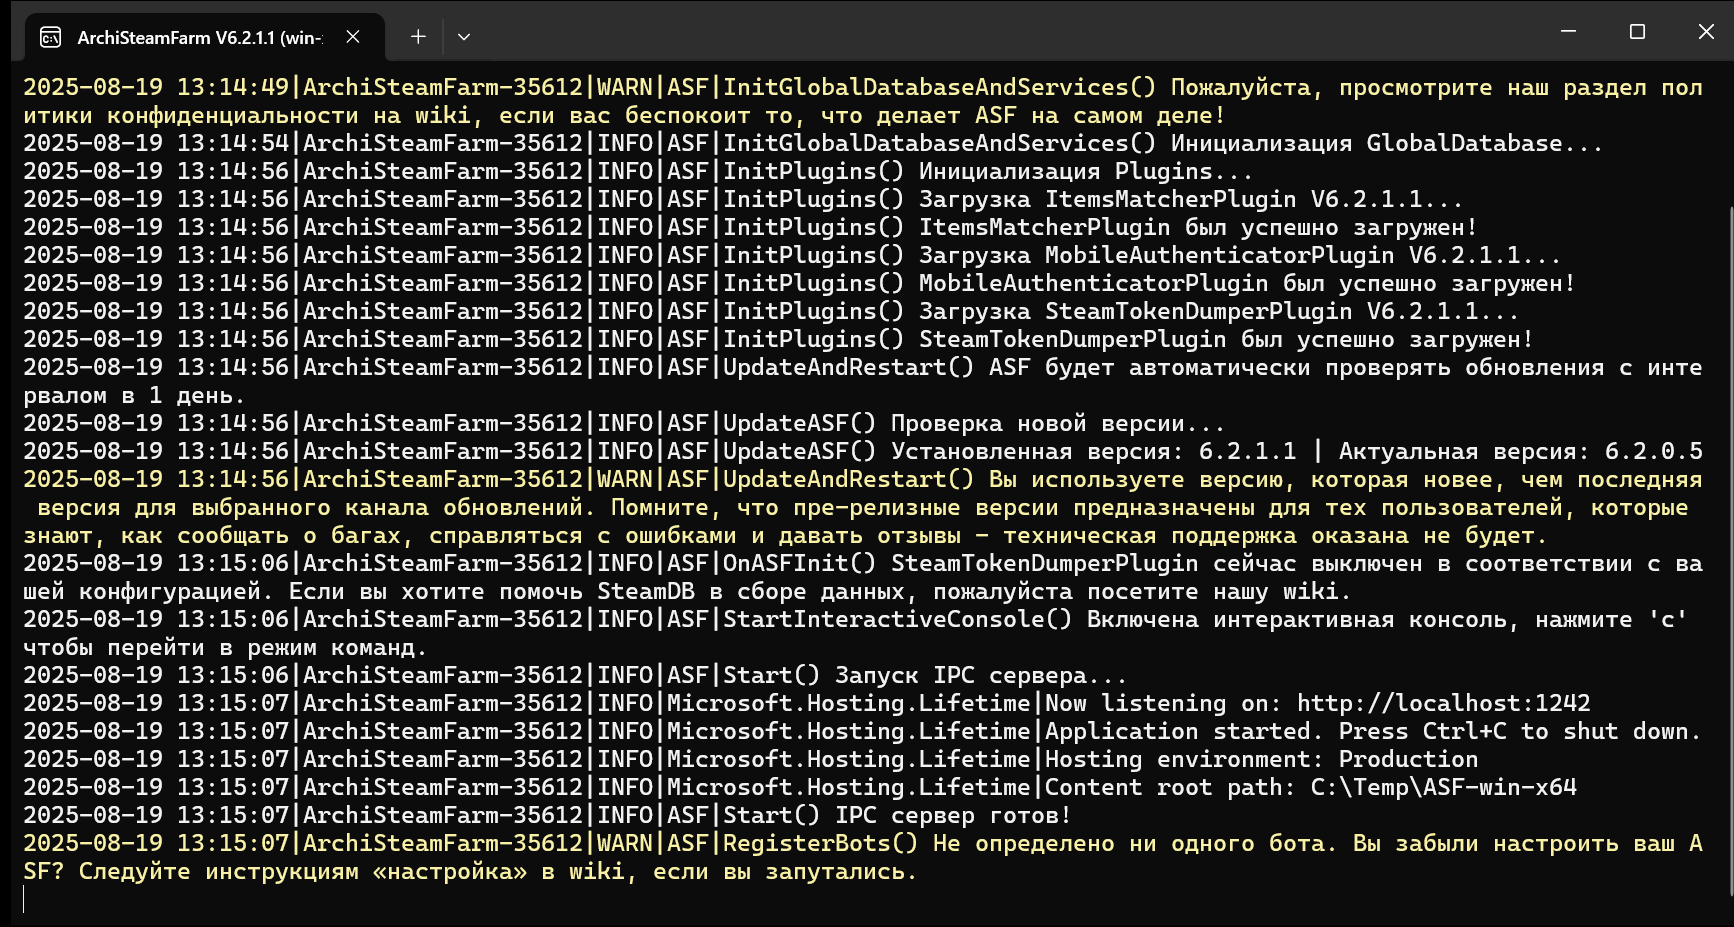The image size is (1734, 927).
Task: Close the ArchiSteamFarm V6.2.1.1 tab
Action: pyautogui.click(x=353, y=37)
